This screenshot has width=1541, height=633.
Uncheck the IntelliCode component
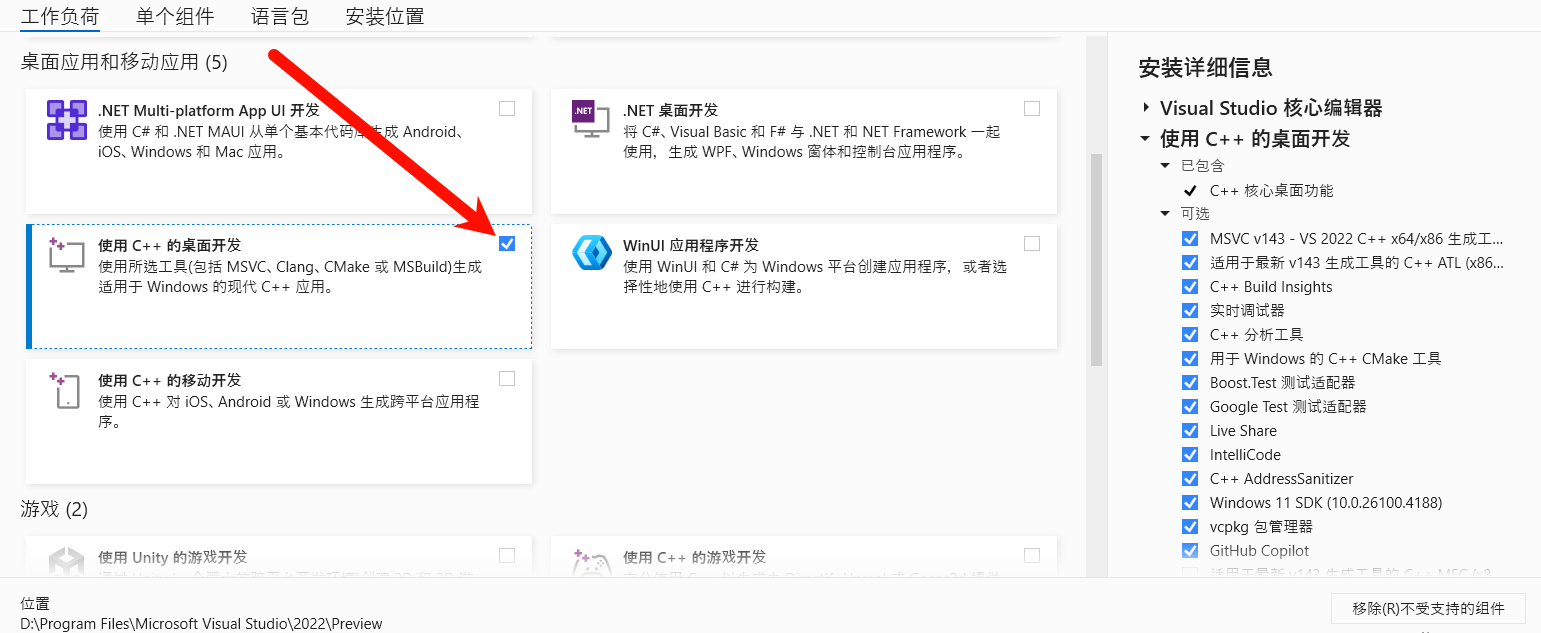click(1190, 455)
